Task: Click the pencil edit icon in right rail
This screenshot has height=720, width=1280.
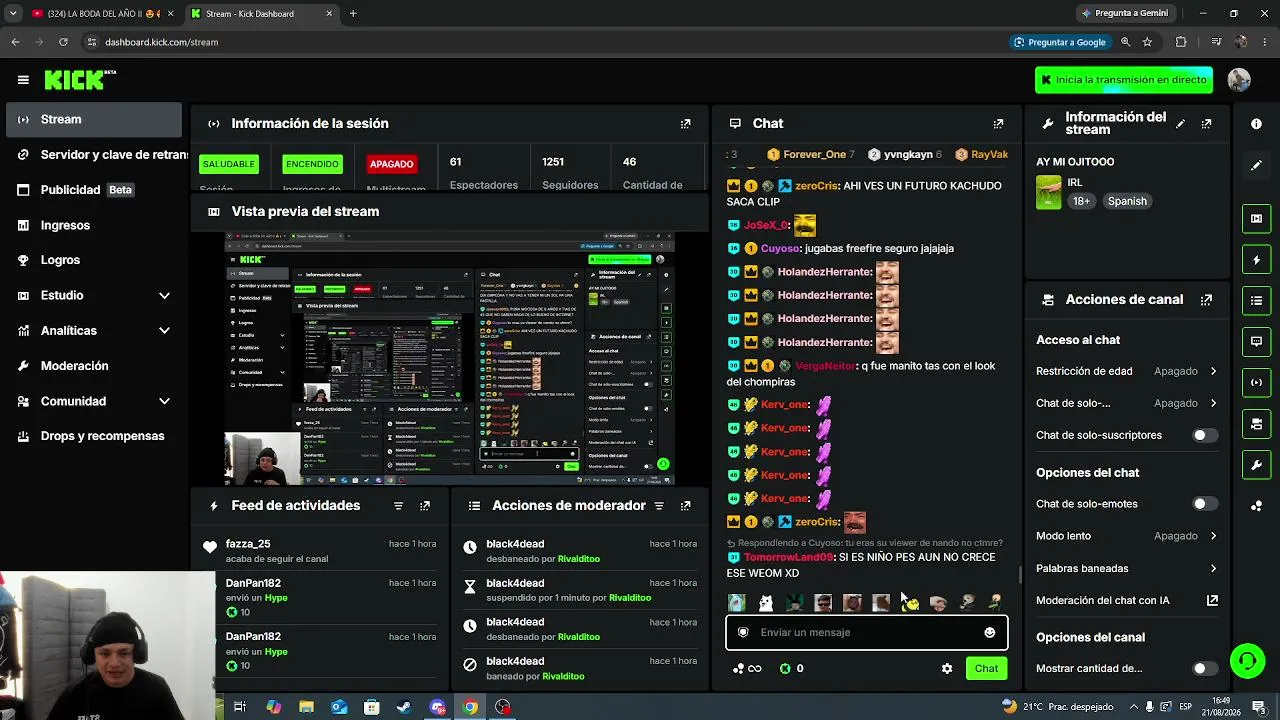Action: click(x=1256, y=165)
